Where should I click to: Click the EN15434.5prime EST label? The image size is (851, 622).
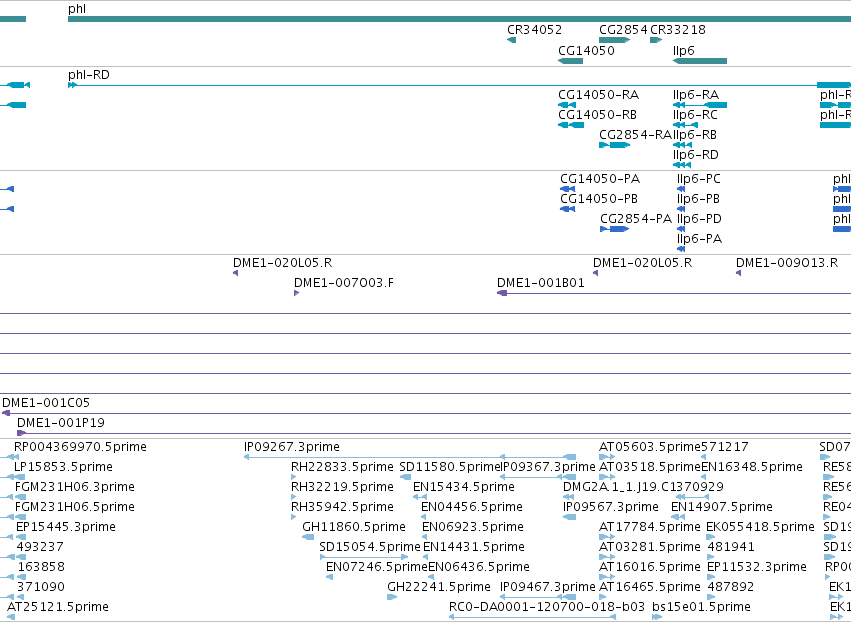tap(464, 487)
